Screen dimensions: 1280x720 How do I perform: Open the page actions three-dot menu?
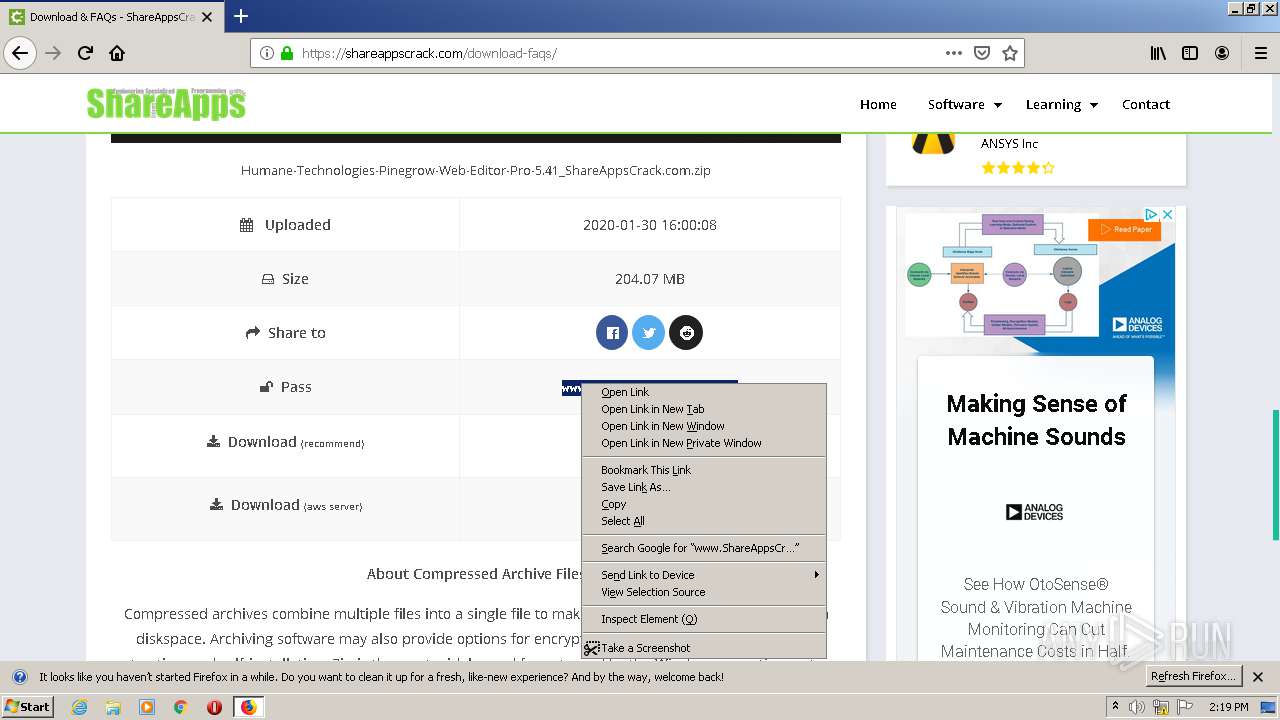(x=954, y=53)
